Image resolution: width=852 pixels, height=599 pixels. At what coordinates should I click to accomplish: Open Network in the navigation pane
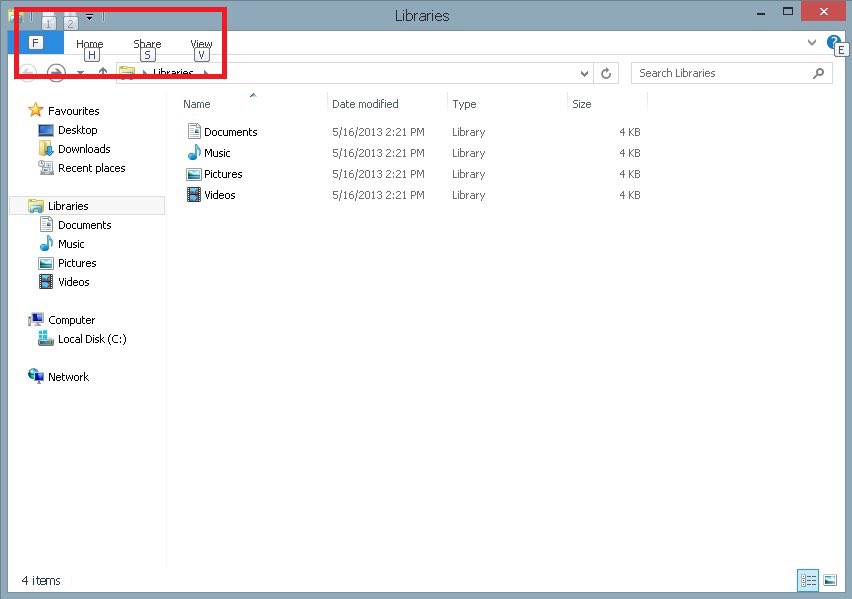(x=68, y=377)
